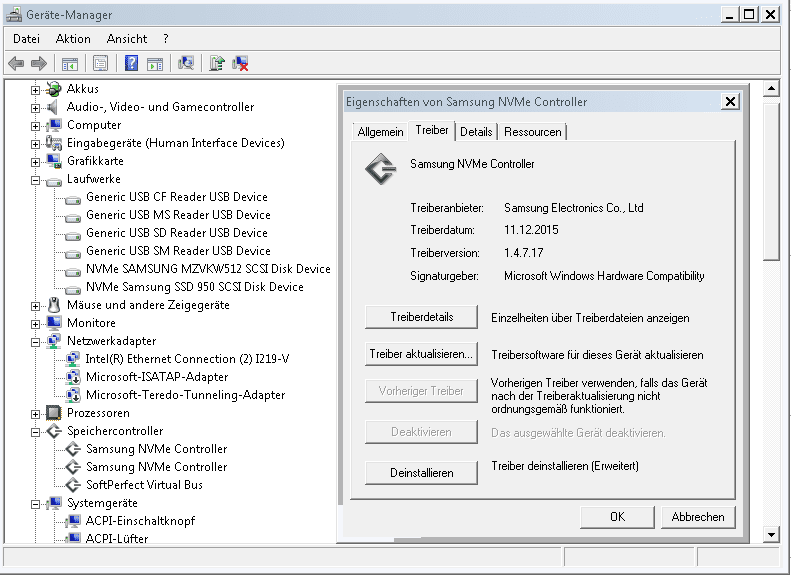Select Generic USB SM Reader USB Device
The height and width of the screenshot is (576, 791).
tap(178, 251)
